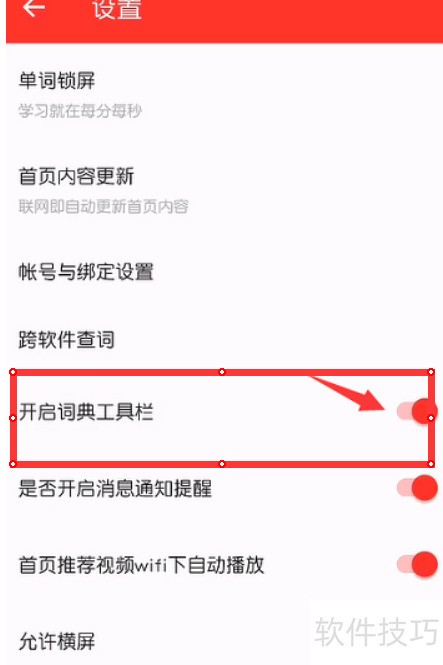
Task: Disable the 是否开启消息通知提醒 switch
Action: [417, 488]
